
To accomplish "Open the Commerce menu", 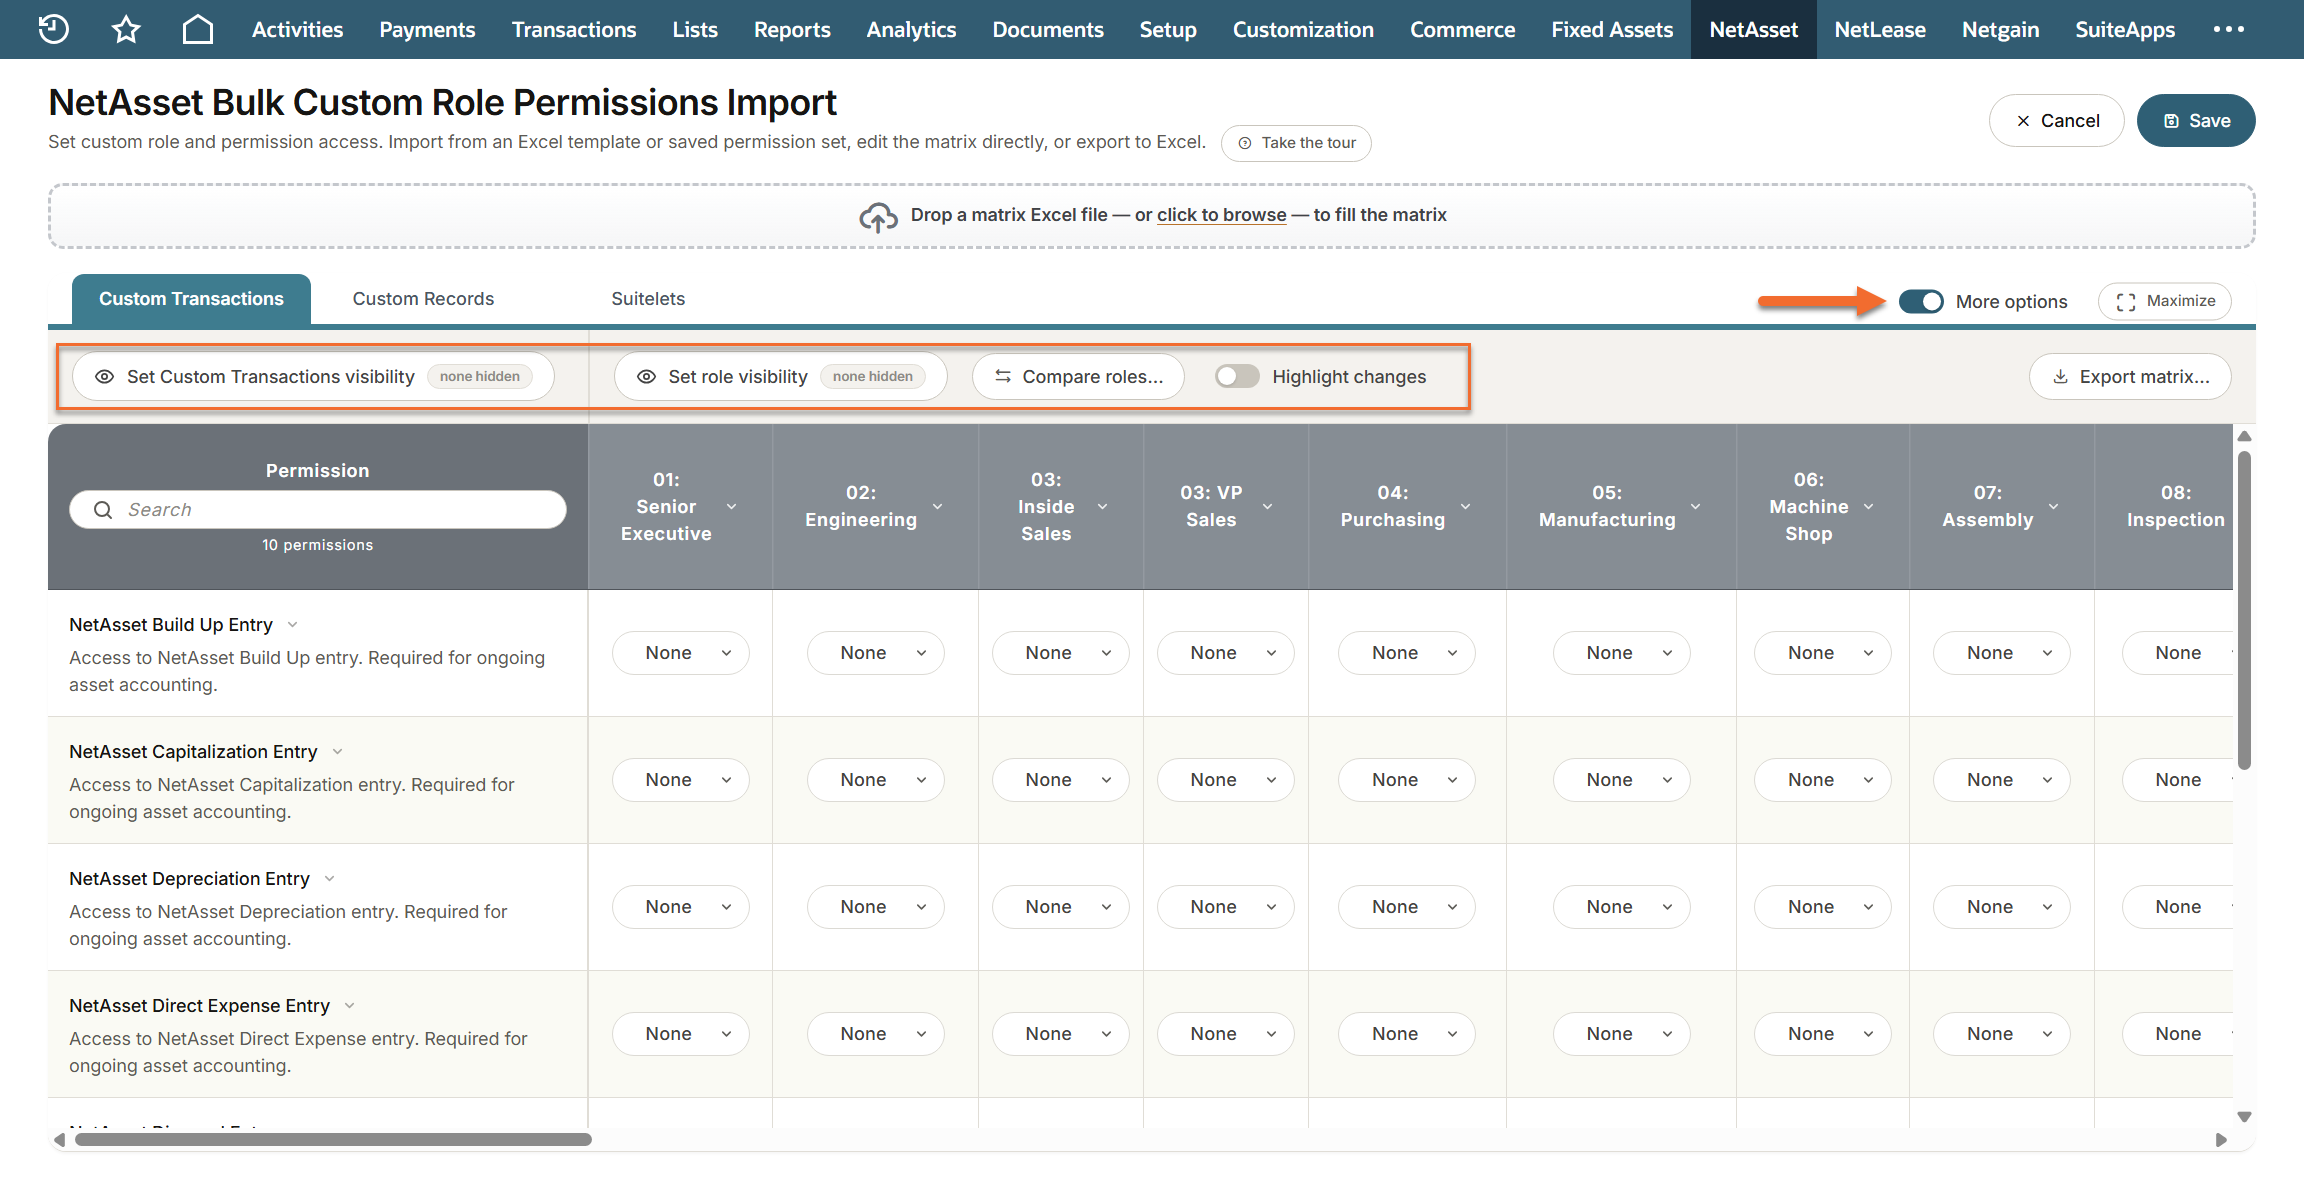I will [x=1462, y=29].
